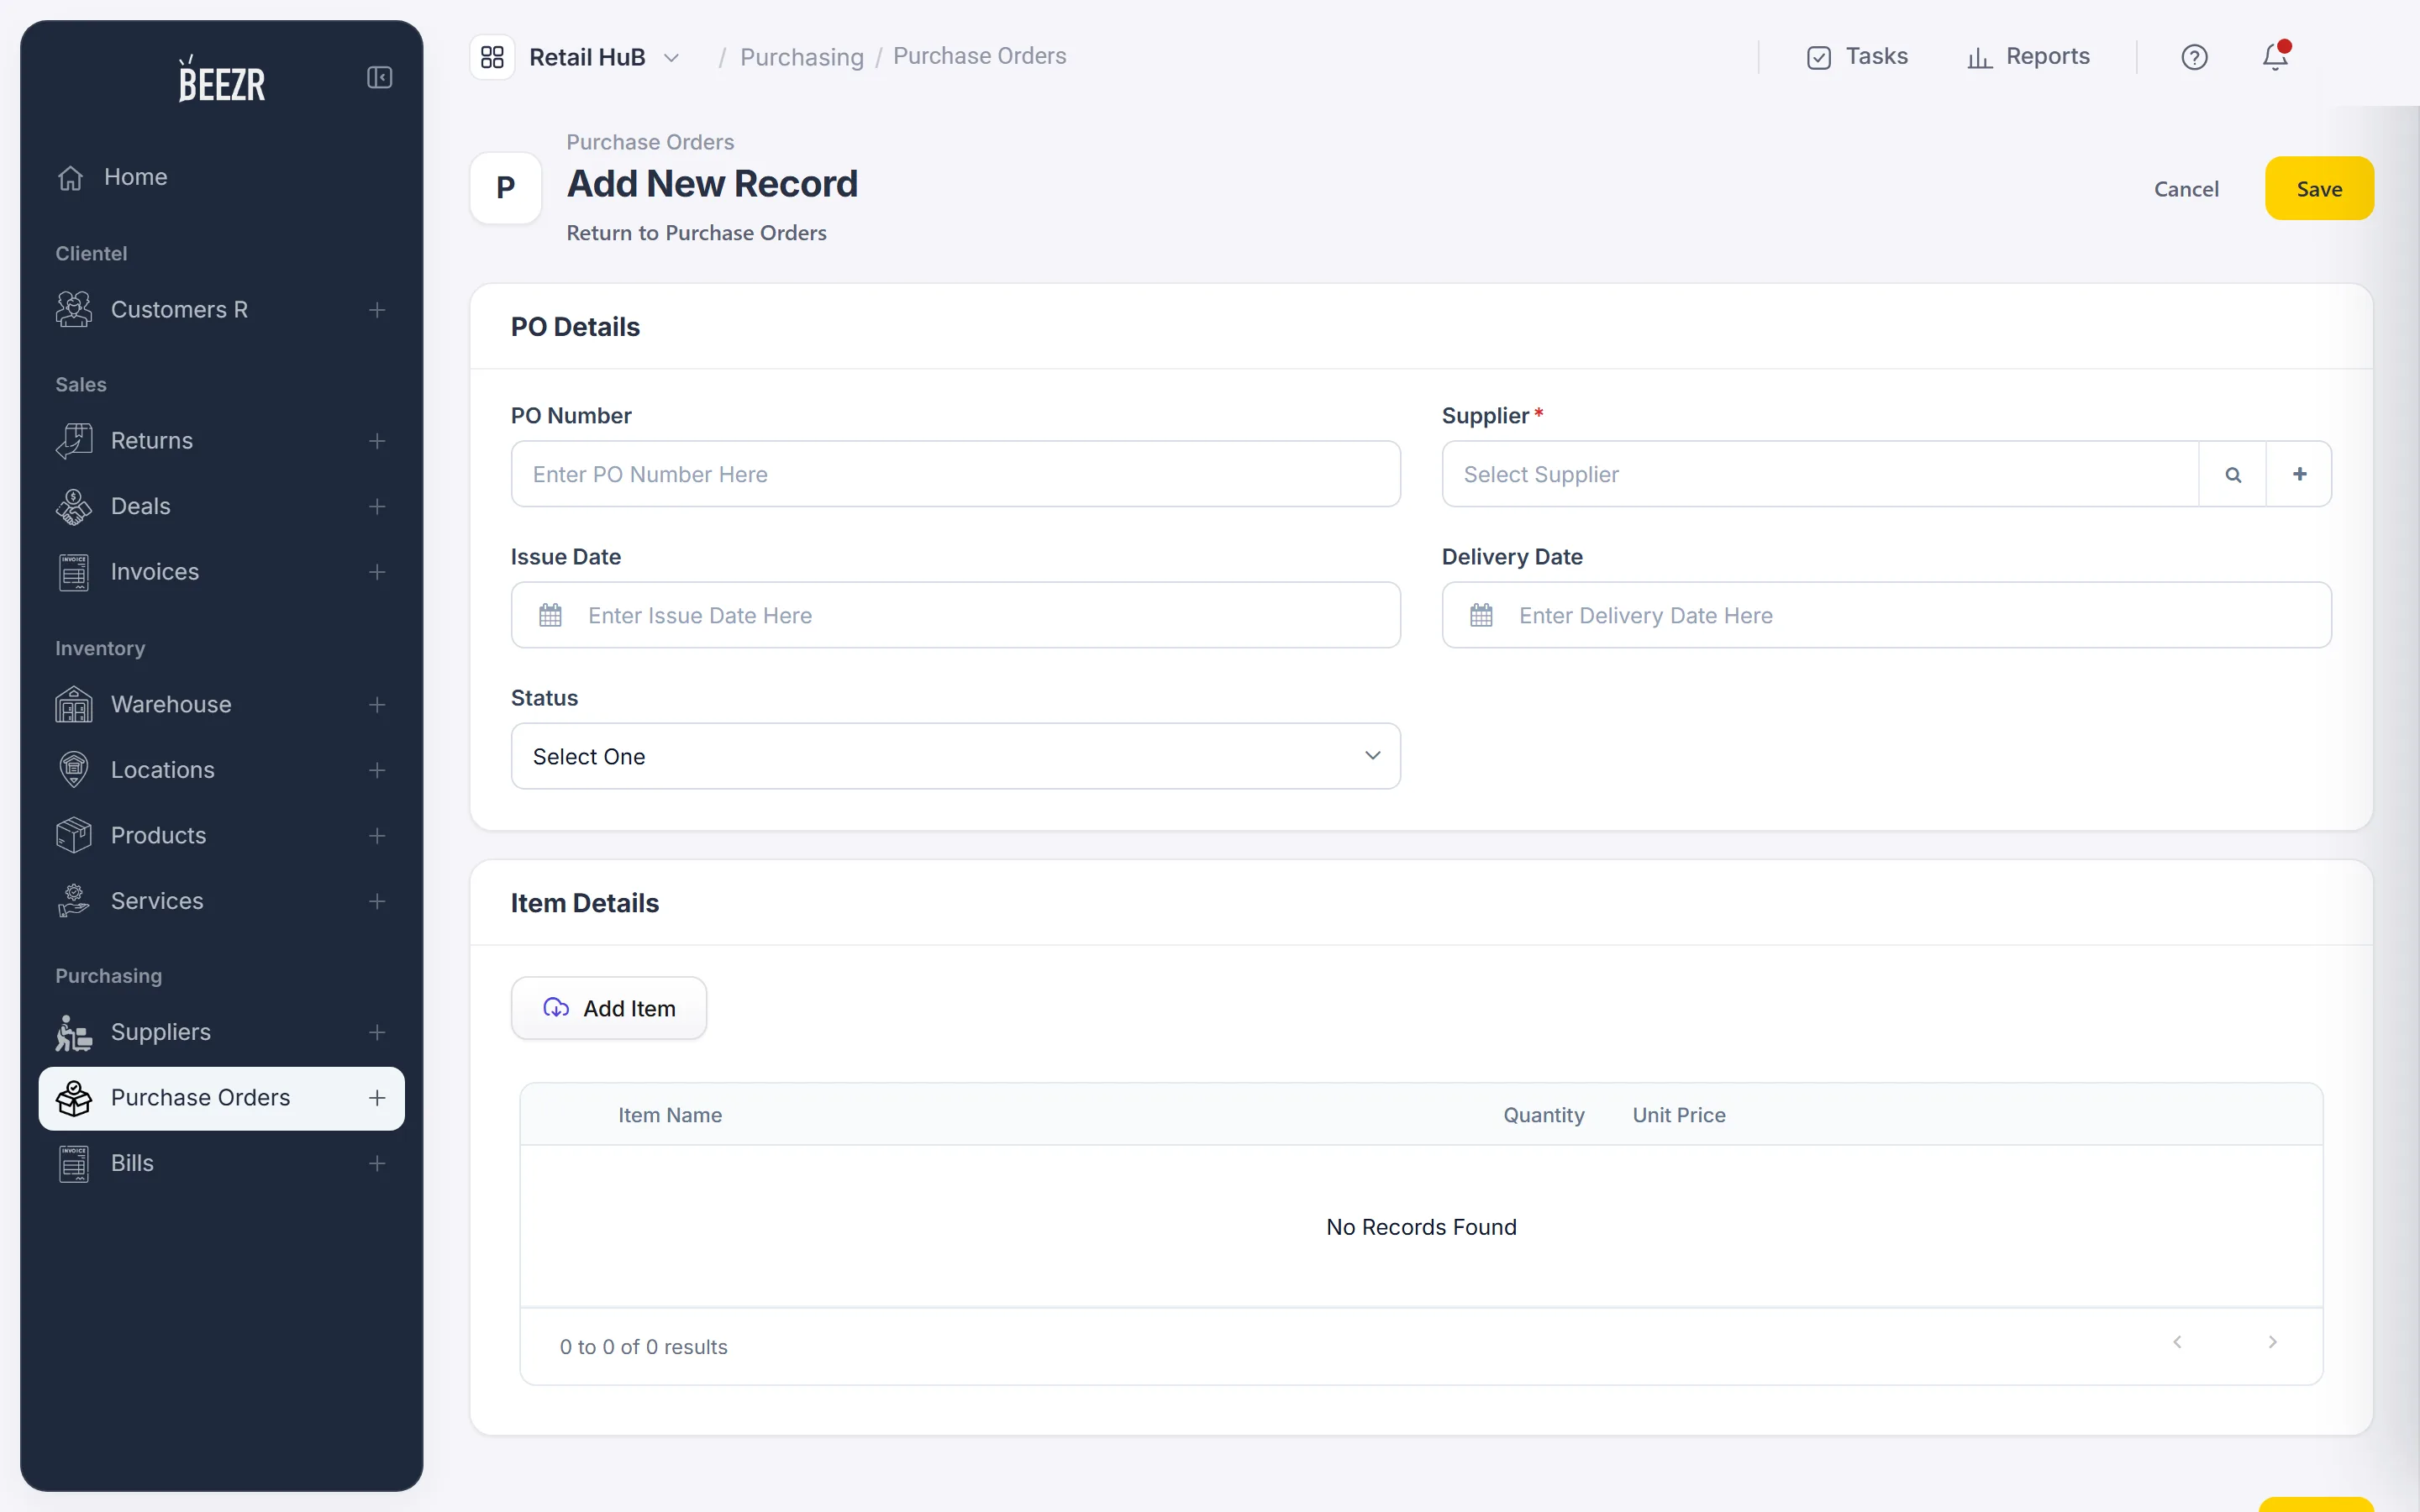
Task: Focus the PO Number input field
Action: coord(955,474)
